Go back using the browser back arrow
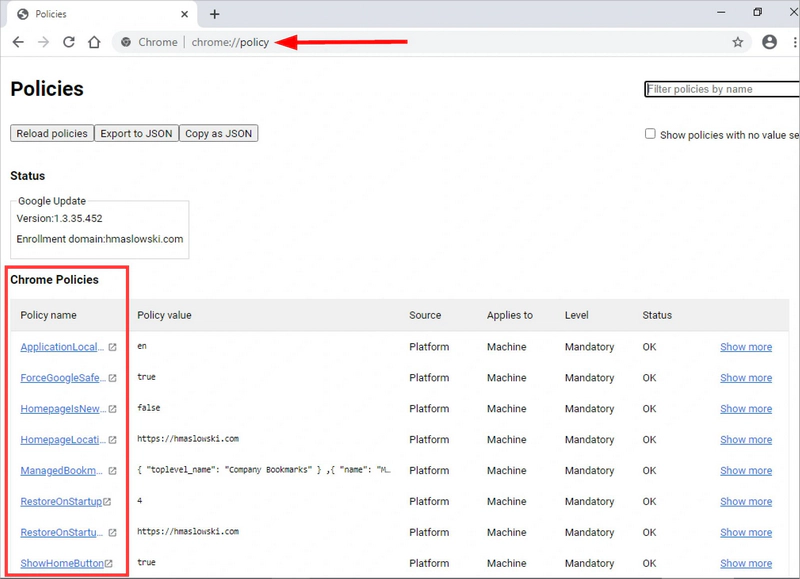The height and width of the screenshot is (579, 800). pyautogui.click(x=18, y=42)
